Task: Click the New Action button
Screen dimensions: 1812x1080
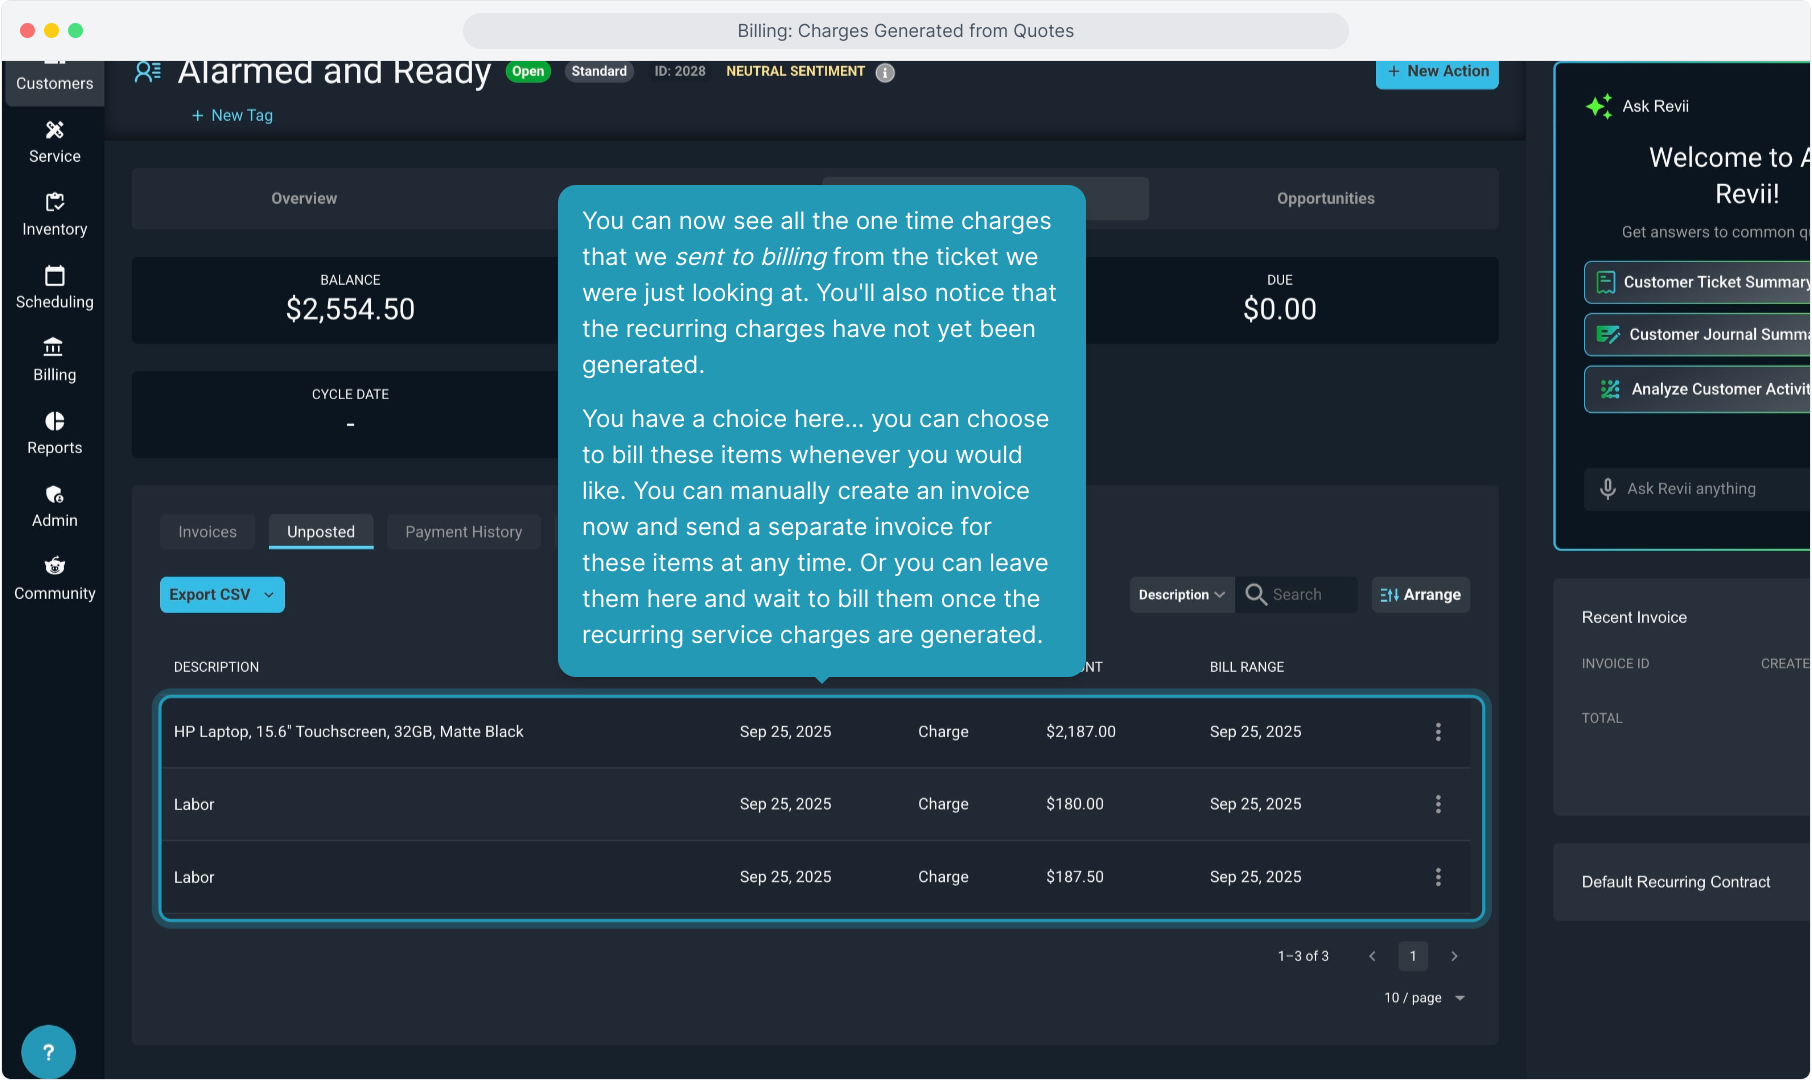Action: click(1437, 72)
